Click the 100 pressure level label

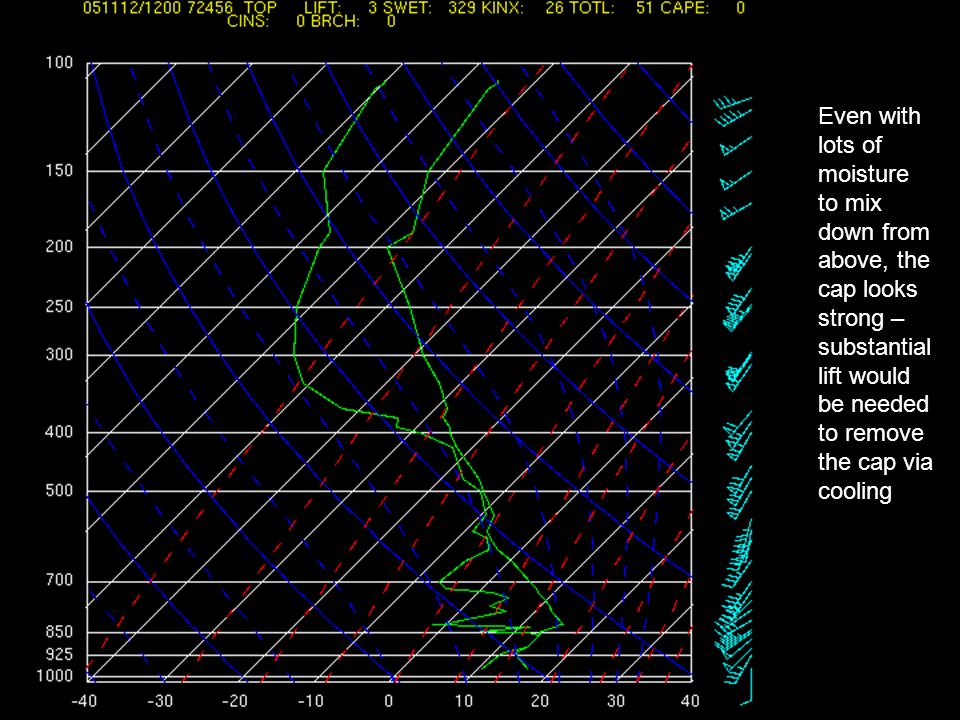coord(59,62)
